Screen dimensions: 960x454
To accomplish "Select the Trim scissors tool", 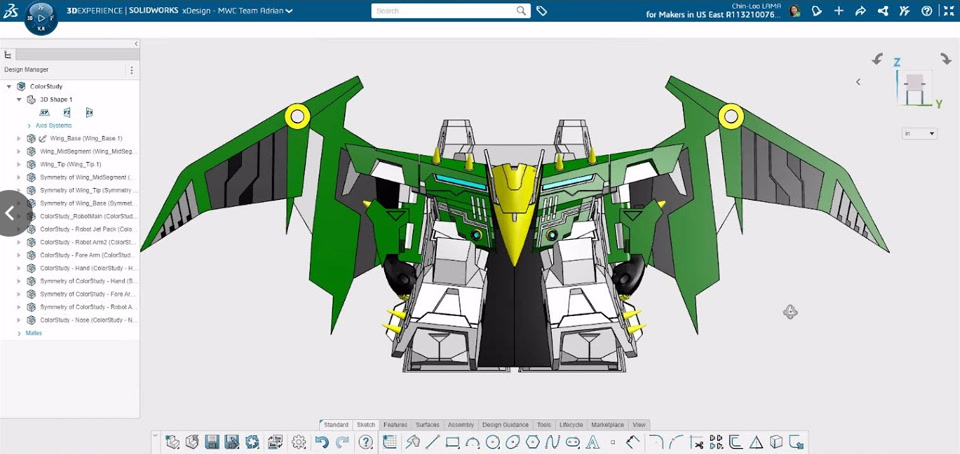I will click(696, 442).
